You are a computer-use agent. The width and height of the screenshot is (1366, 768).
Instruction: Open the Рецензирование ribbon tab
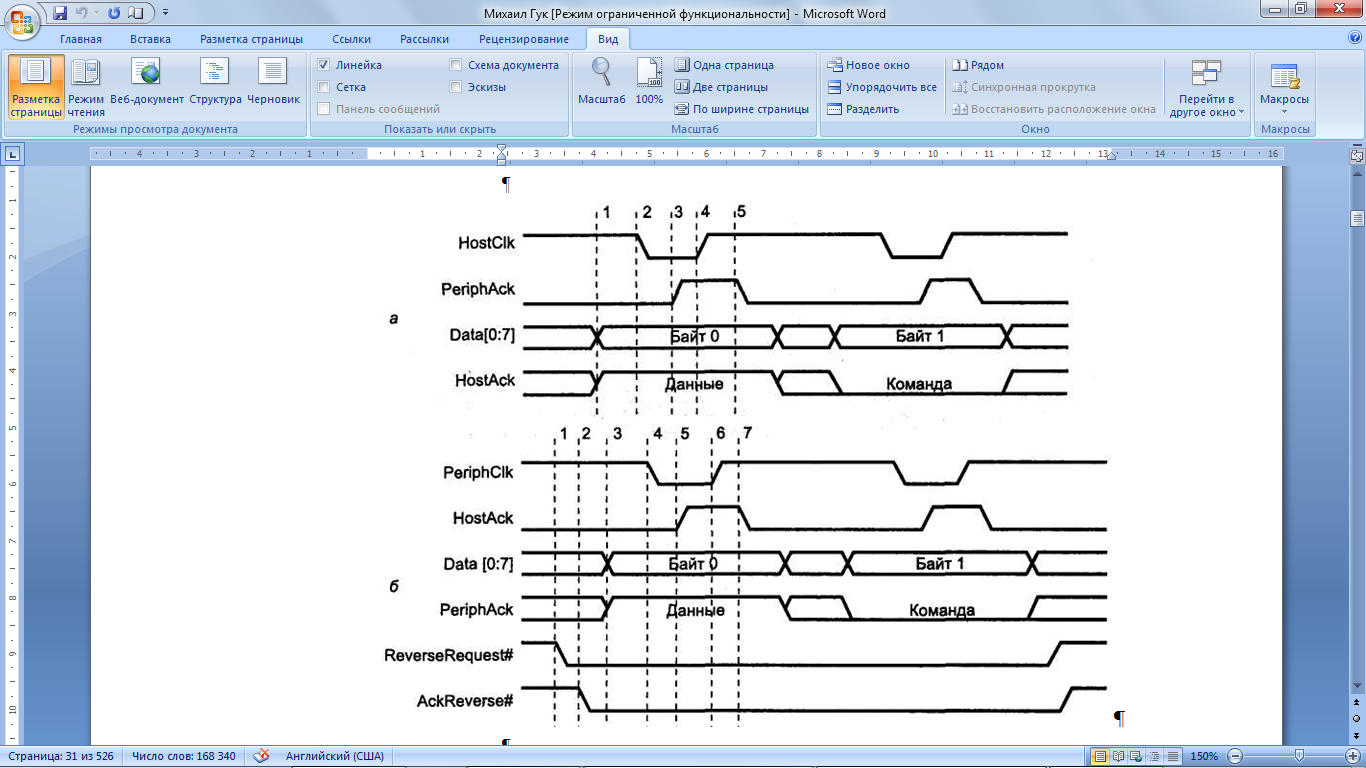point(524,39)
